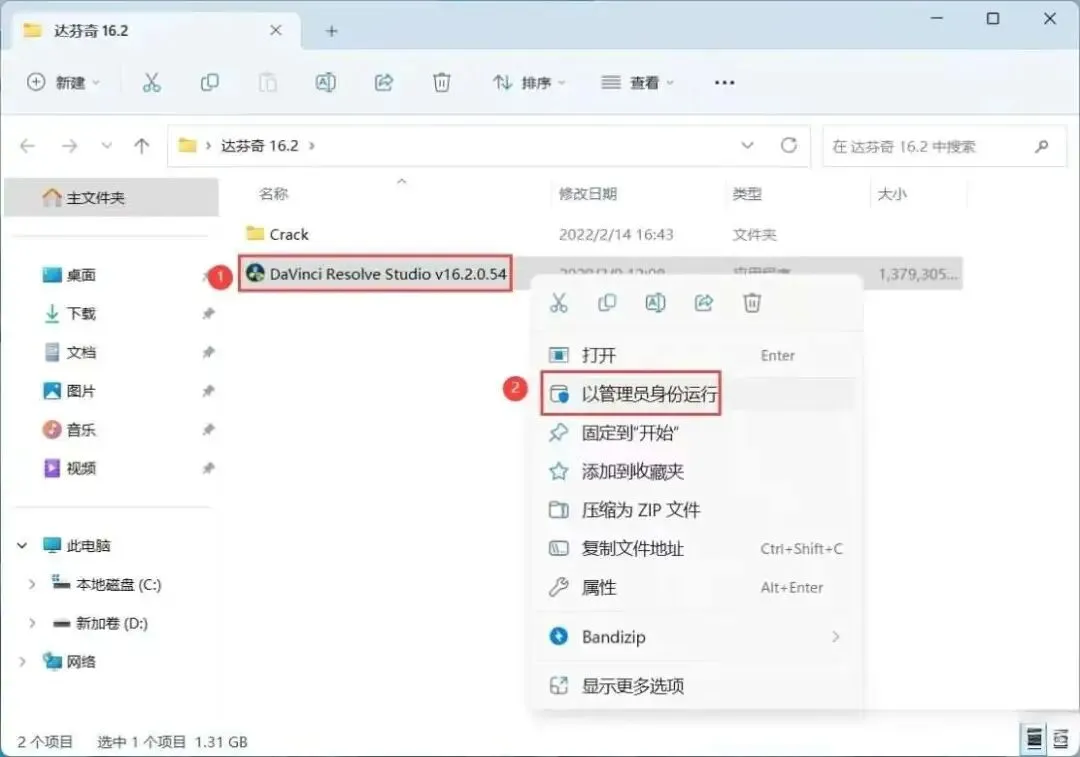1080x757 pixels.
Task: Open address bar history dropdown chevron
Action: (x=747, y=145)
